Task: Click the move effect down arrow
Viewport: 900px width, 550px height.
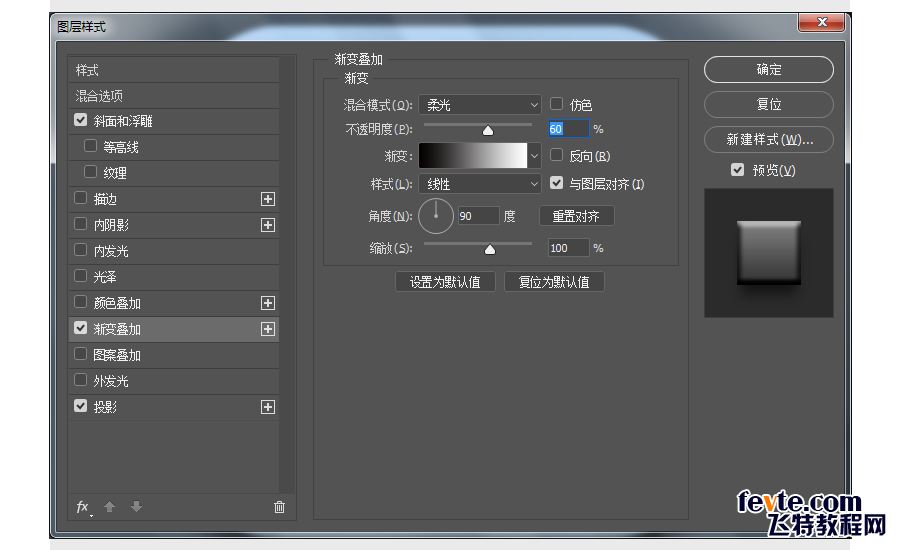Action: coord(136,507)
